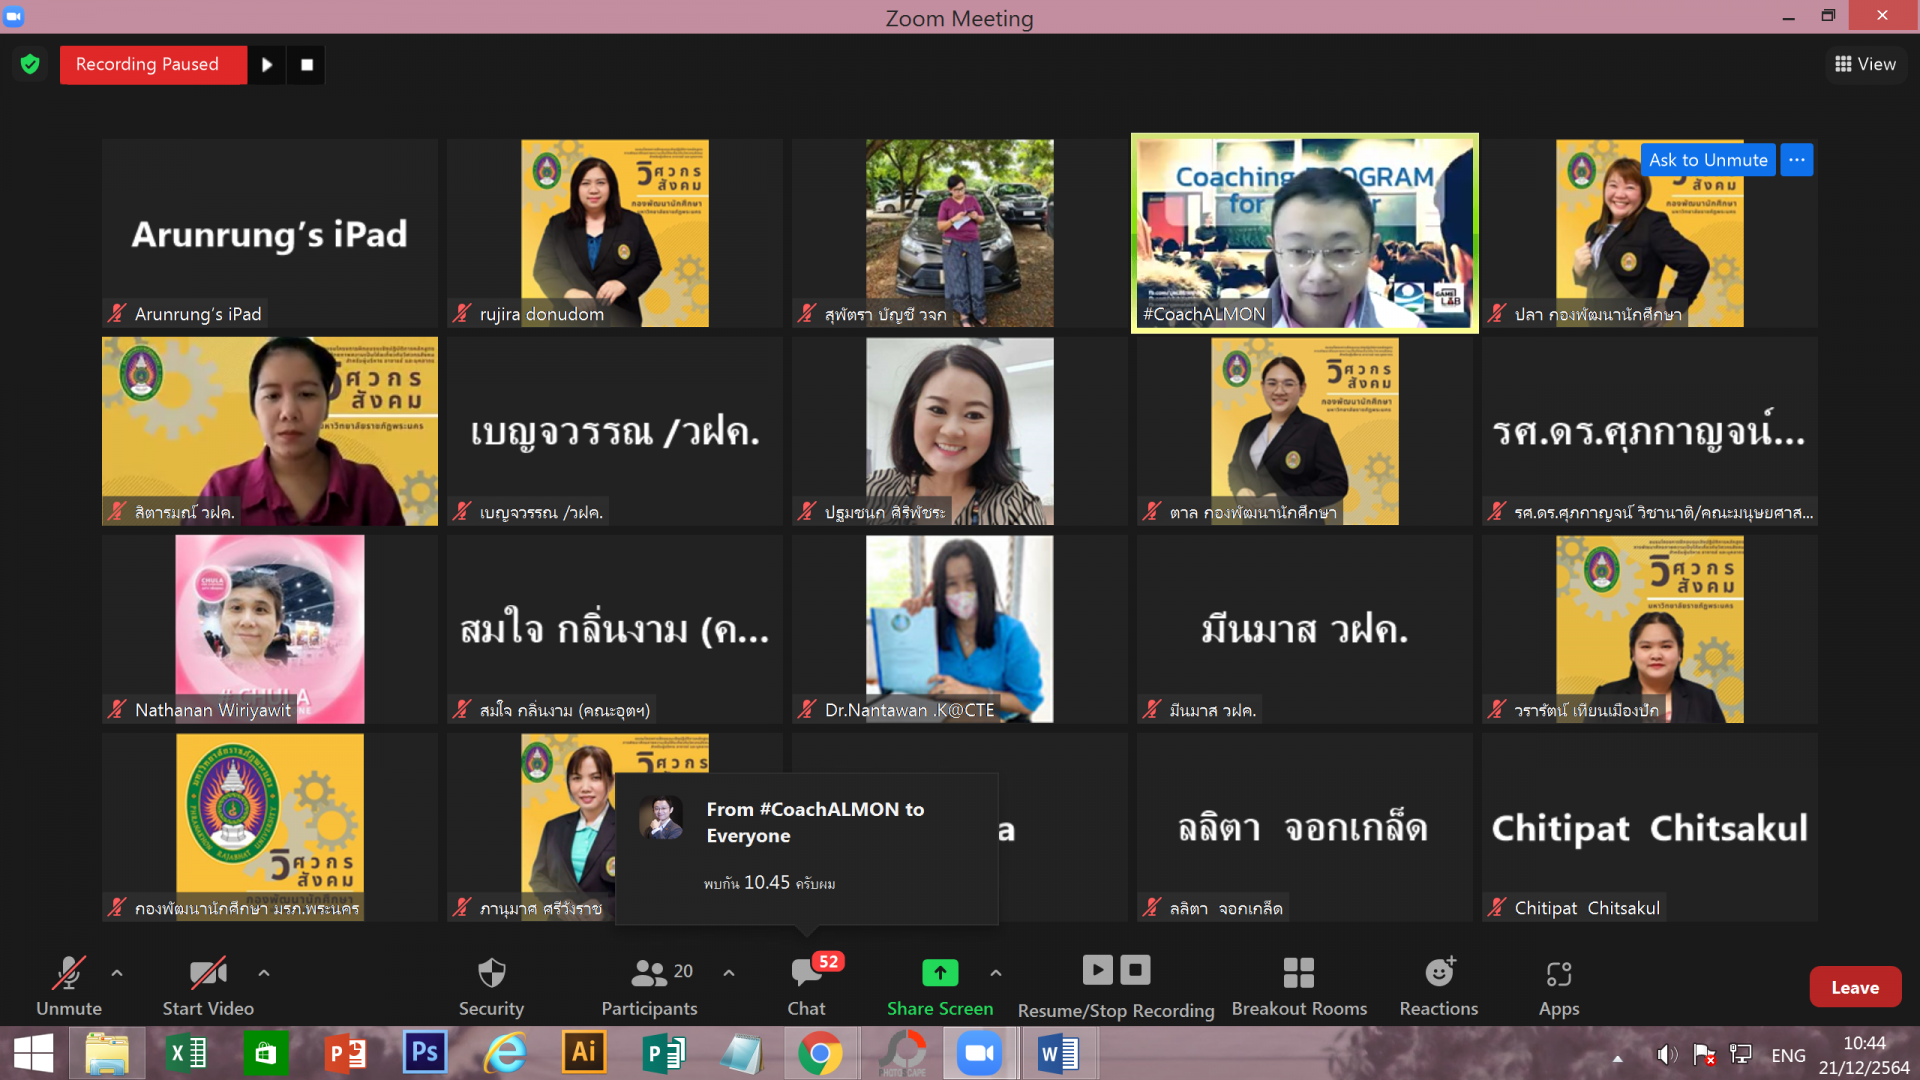Viewport: 1920px width, 1080px height.
Task: Click the Share Screen button
Action: [939, 986]
